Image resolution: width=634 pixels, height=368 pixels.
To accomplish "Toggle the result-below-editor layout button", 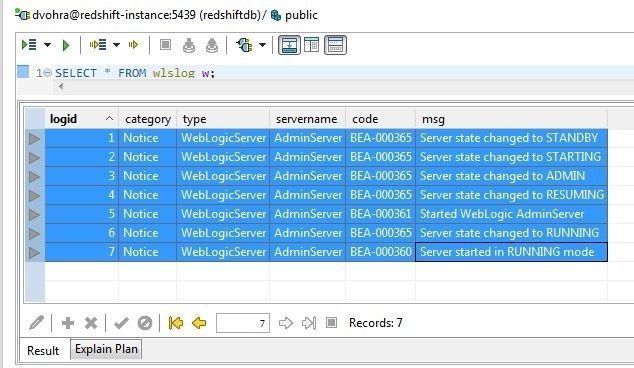I will point(289,44).
